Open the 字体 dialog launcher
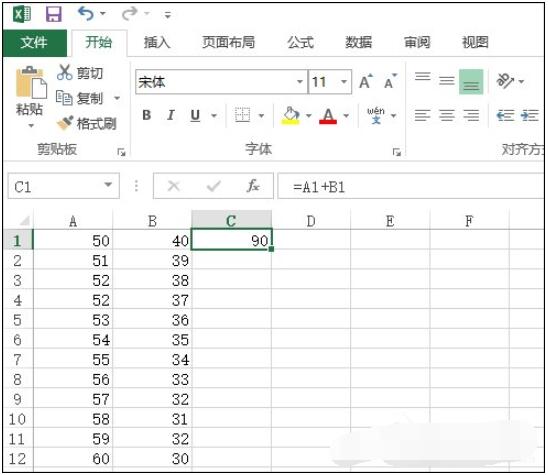548x475 pixels. pos(397,152)
